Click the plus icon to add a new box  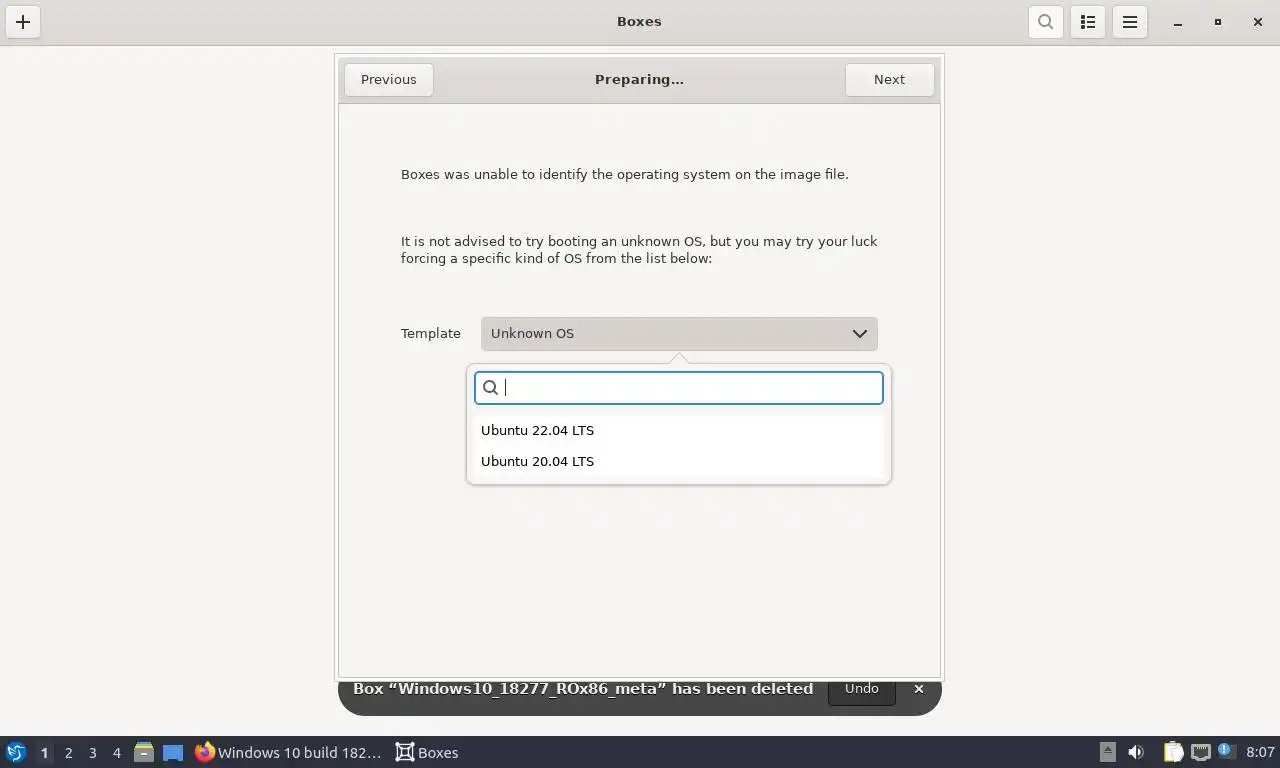[23, 21]
